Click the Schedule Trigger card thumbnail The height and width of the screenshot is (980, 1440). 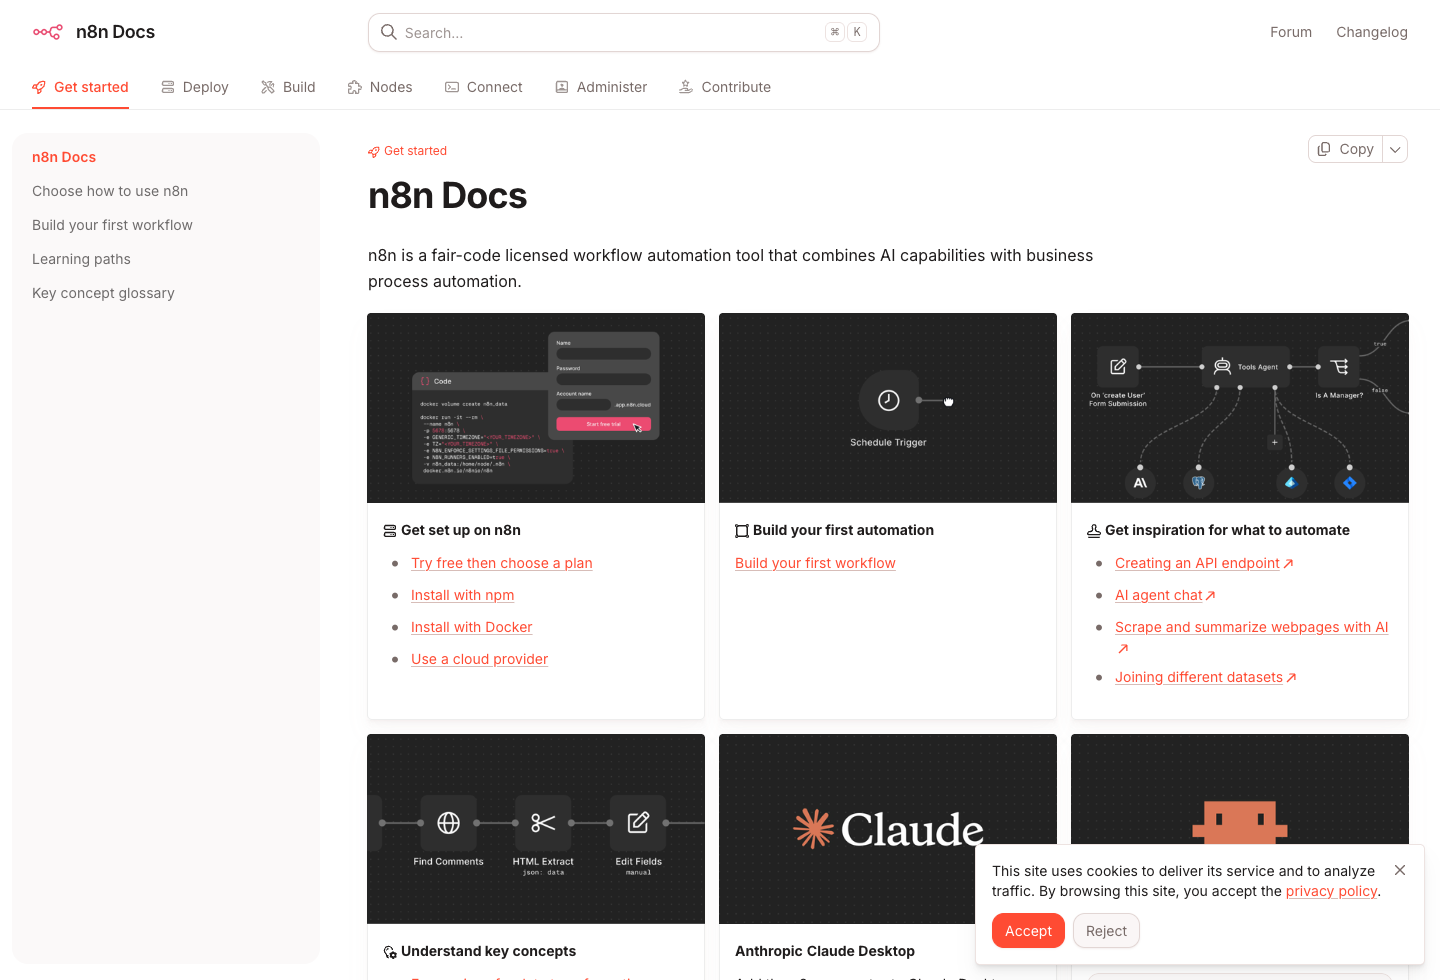888,408
